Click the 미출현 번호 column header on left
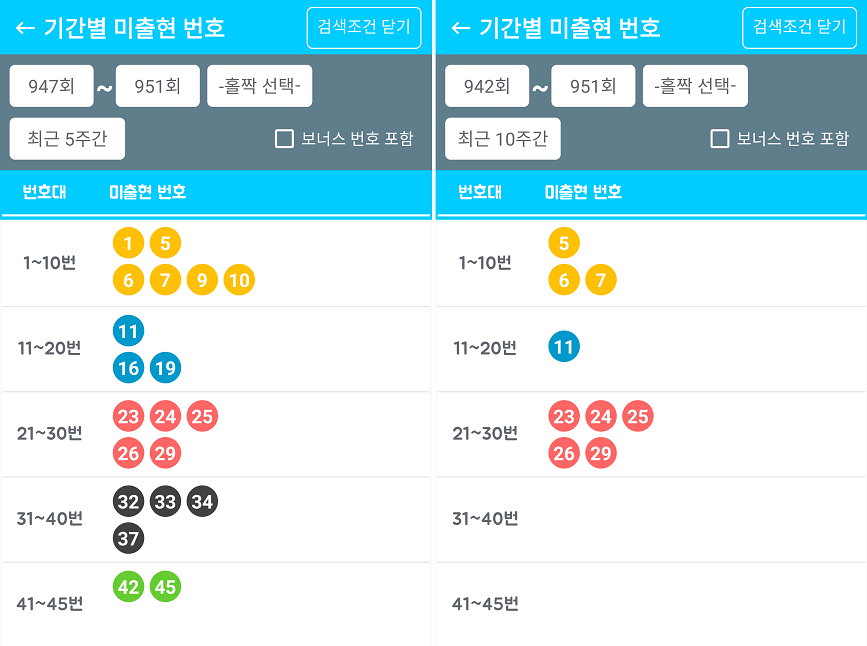 [x=148, y=192]
